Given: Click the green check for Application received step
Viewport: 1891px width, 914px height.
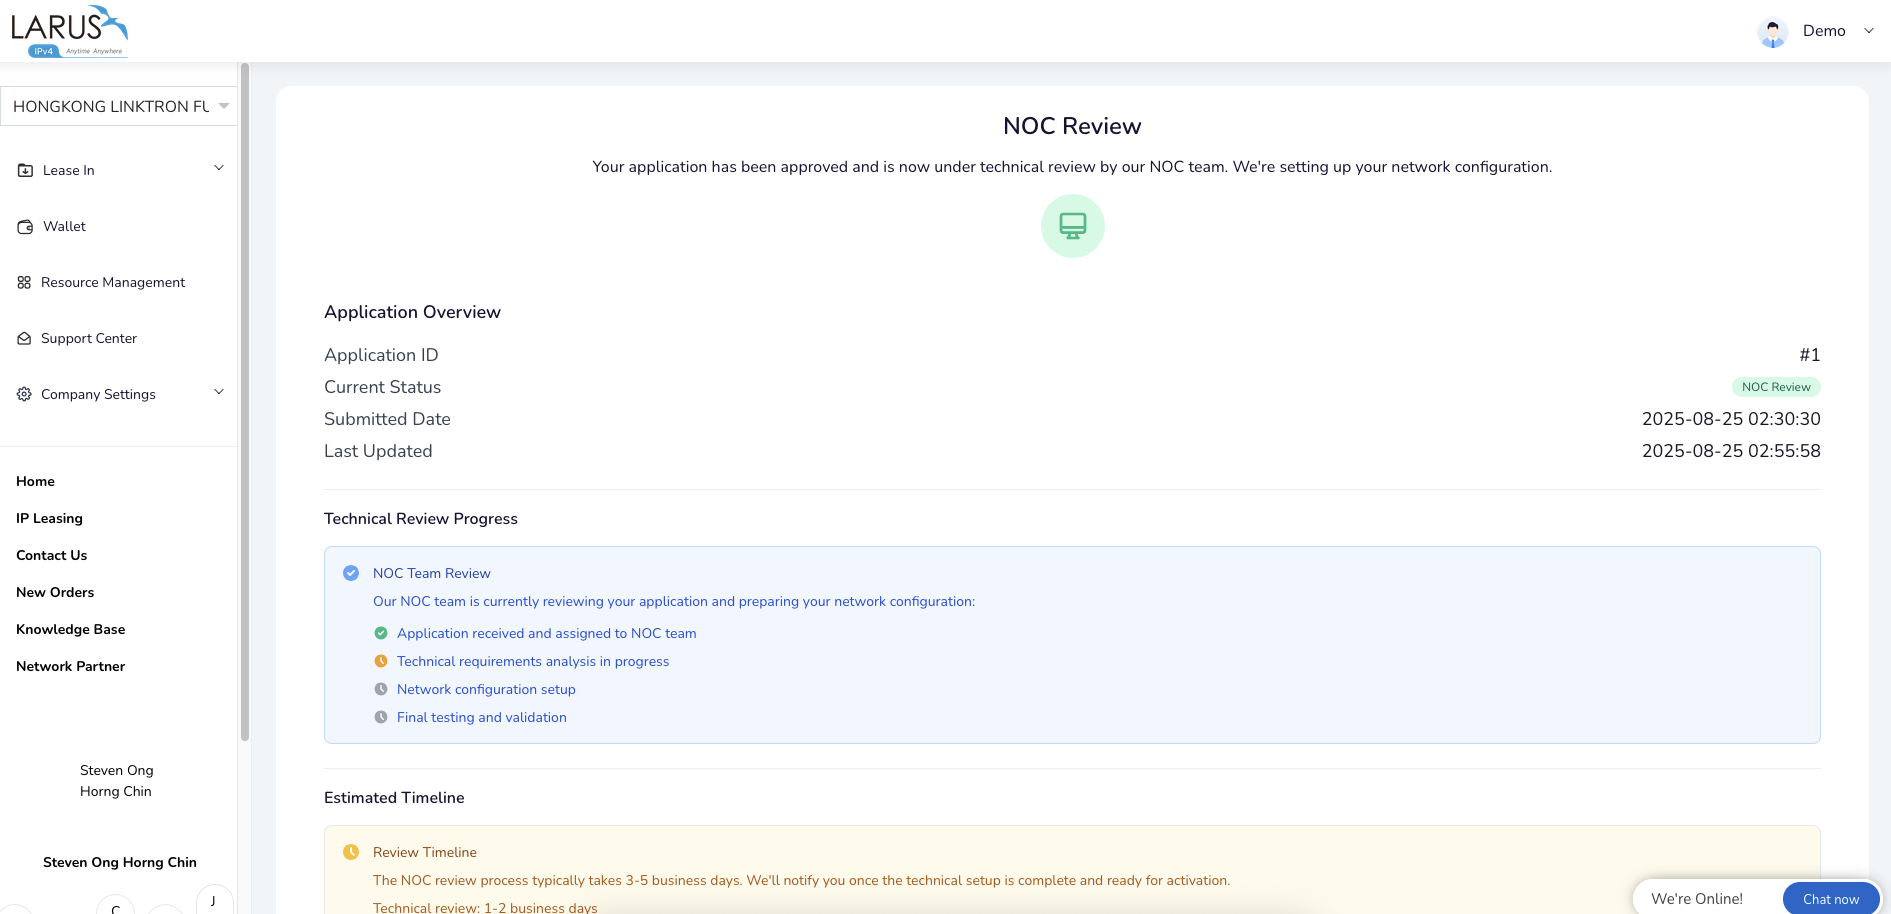Looking at the screenshot, I should (x=381, y=633).
